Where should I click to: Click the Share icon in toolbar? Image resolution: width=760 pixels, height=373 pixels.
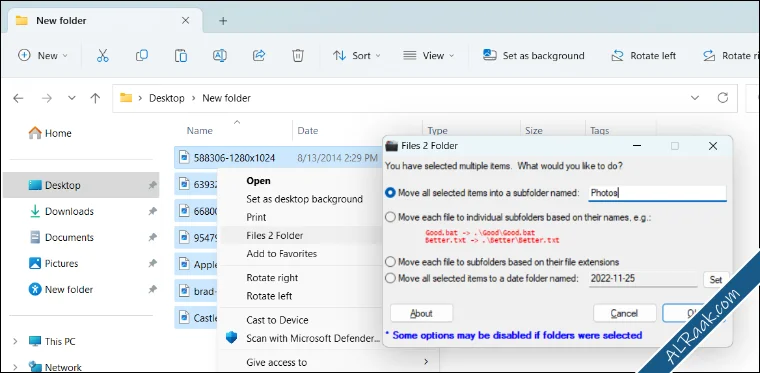(x=259, y=56)
